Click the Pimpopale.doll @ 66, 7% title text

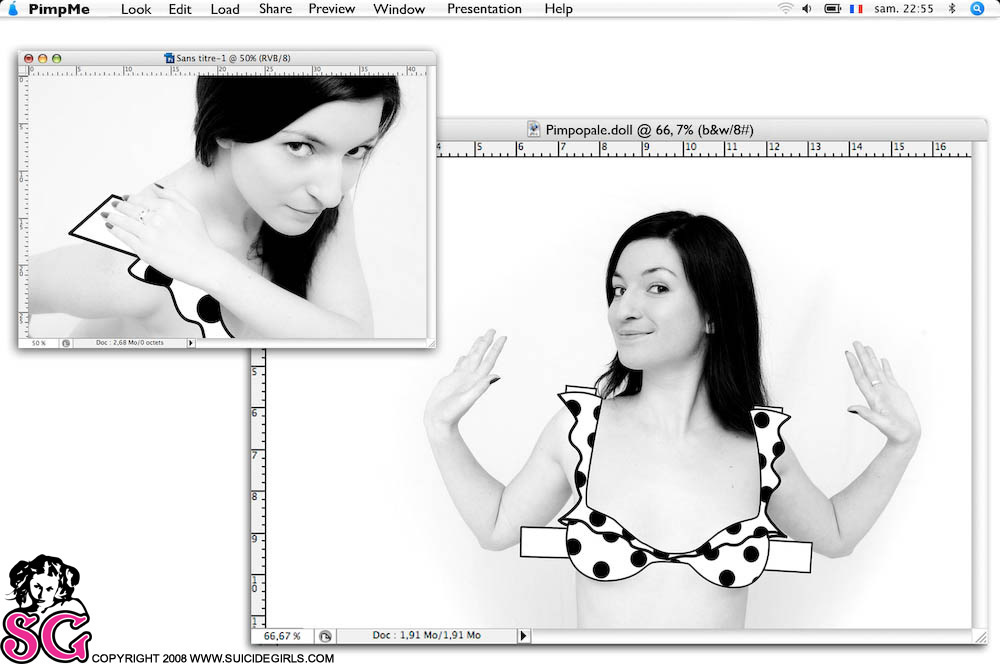tap(649, 130)
